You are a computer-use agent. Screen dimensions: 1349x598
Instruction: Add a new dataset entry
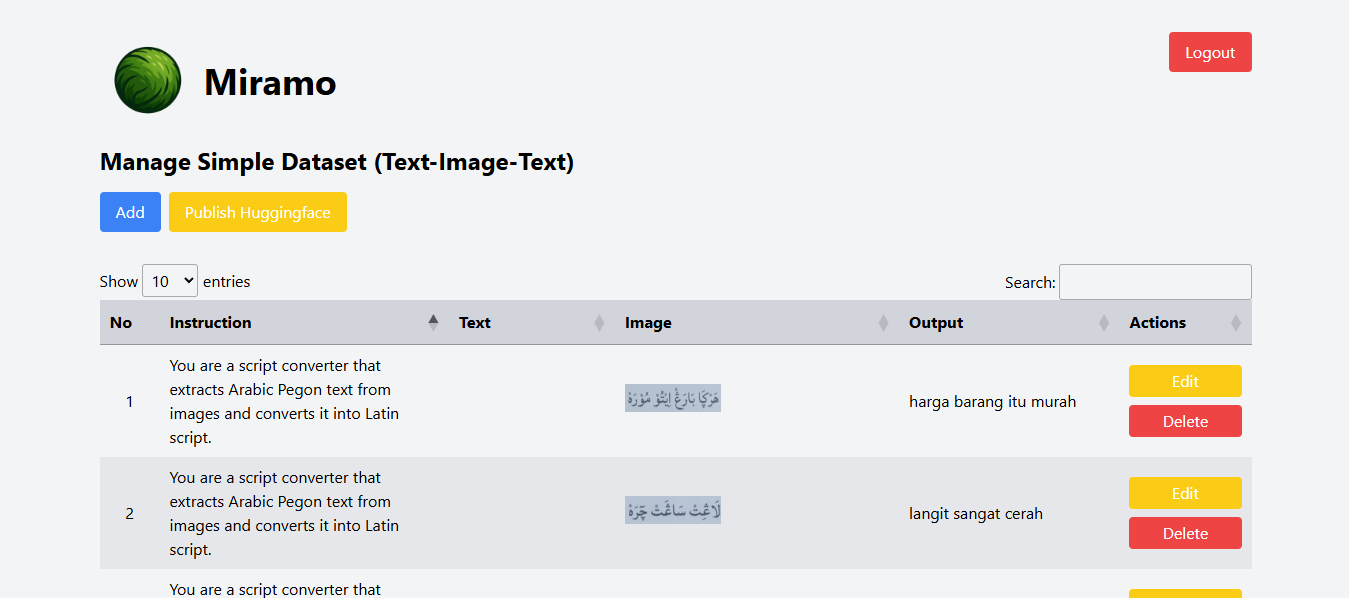tap(130, 212)
